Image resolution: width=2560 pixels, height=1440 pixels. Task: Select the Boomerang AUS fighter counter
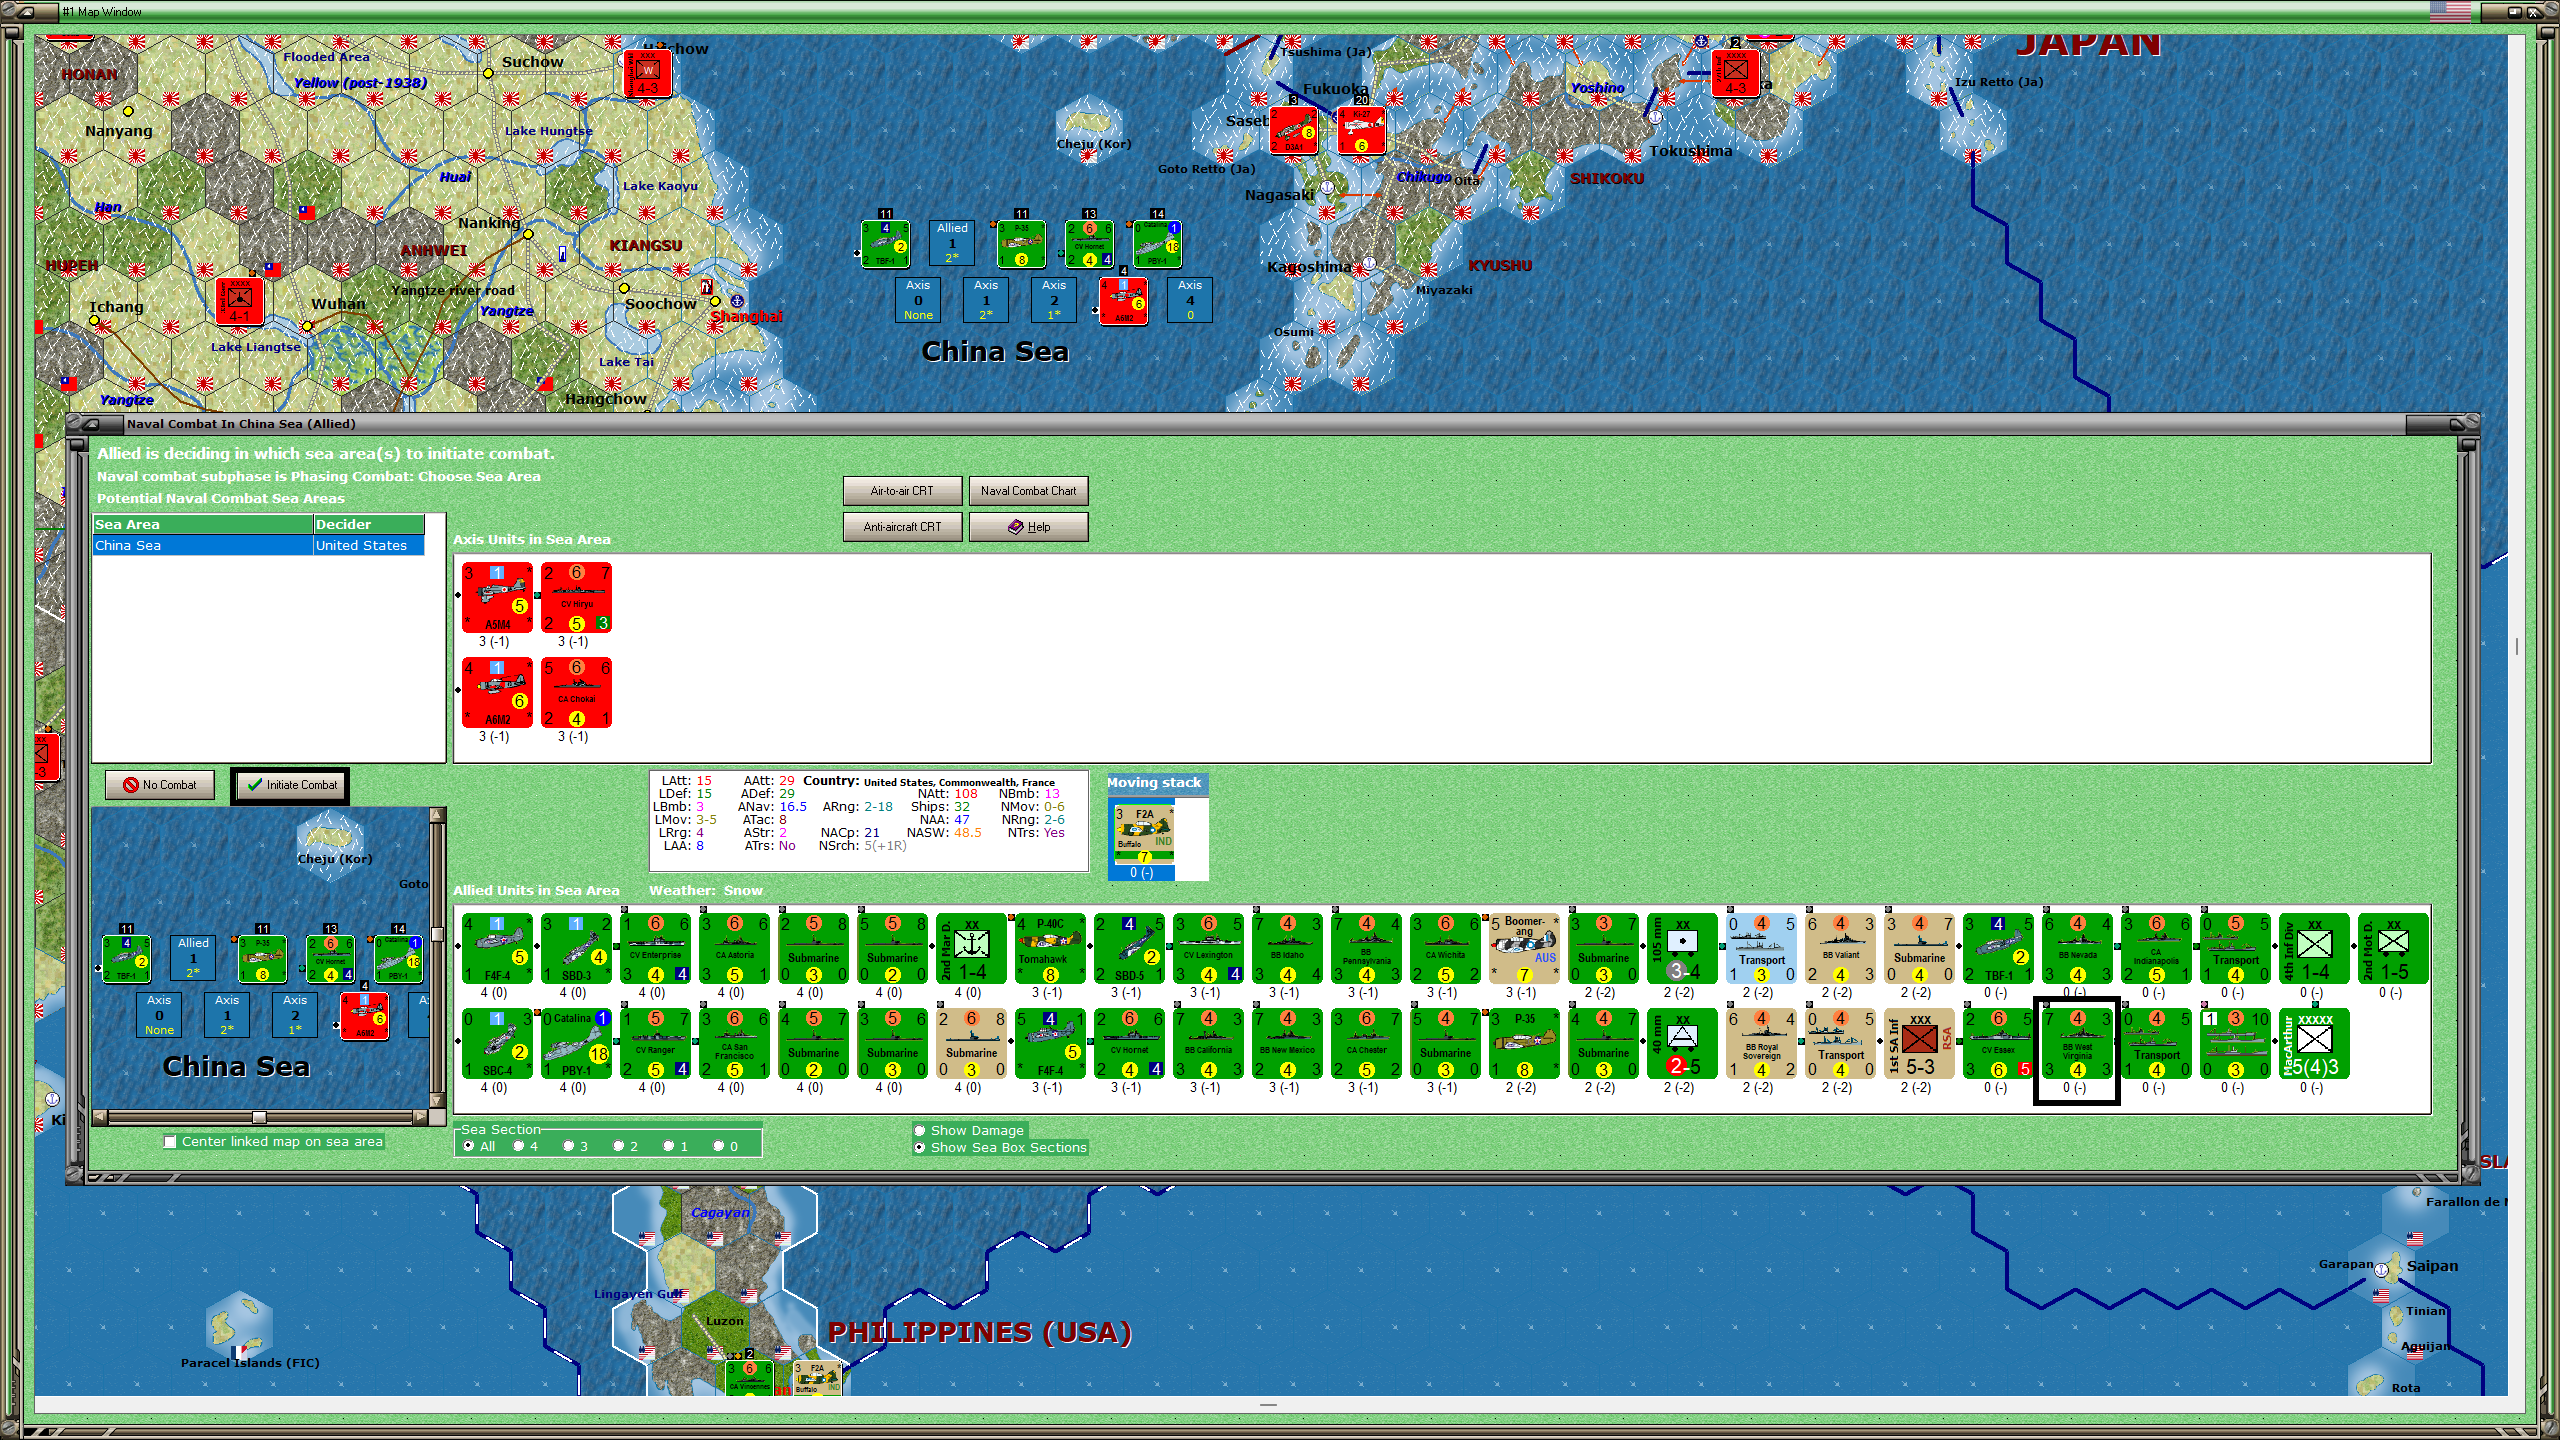coord(1524,948)
